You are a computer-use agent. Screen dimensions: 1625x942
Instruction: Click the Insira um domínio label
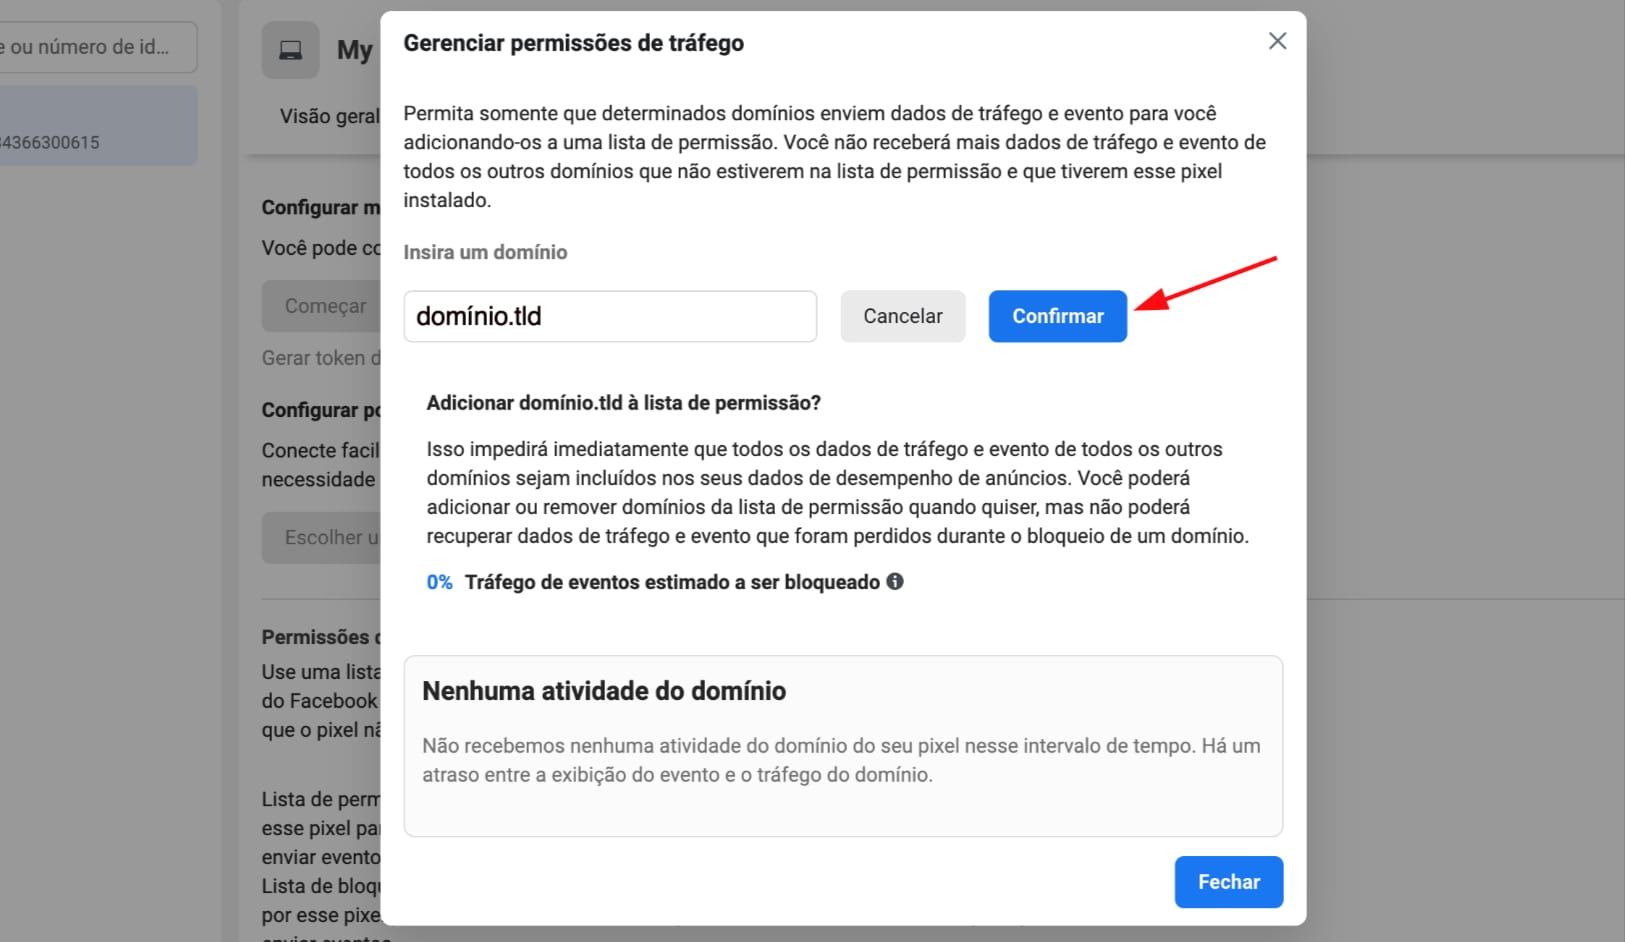485,252
